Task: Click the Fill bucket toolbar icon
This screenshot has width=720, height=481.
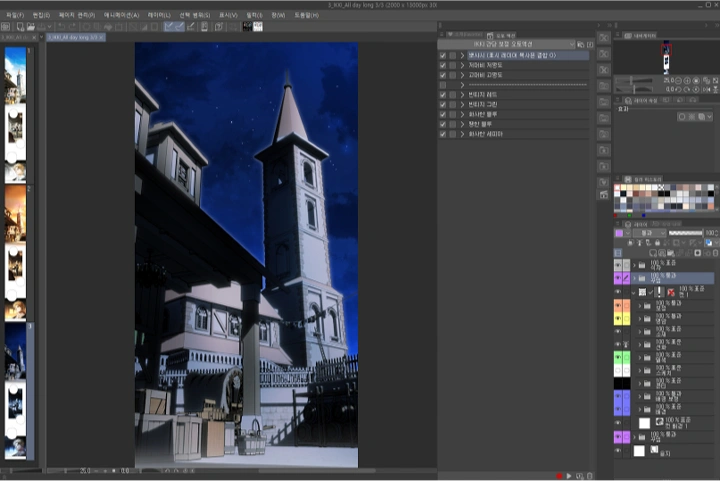Action: 108,27
